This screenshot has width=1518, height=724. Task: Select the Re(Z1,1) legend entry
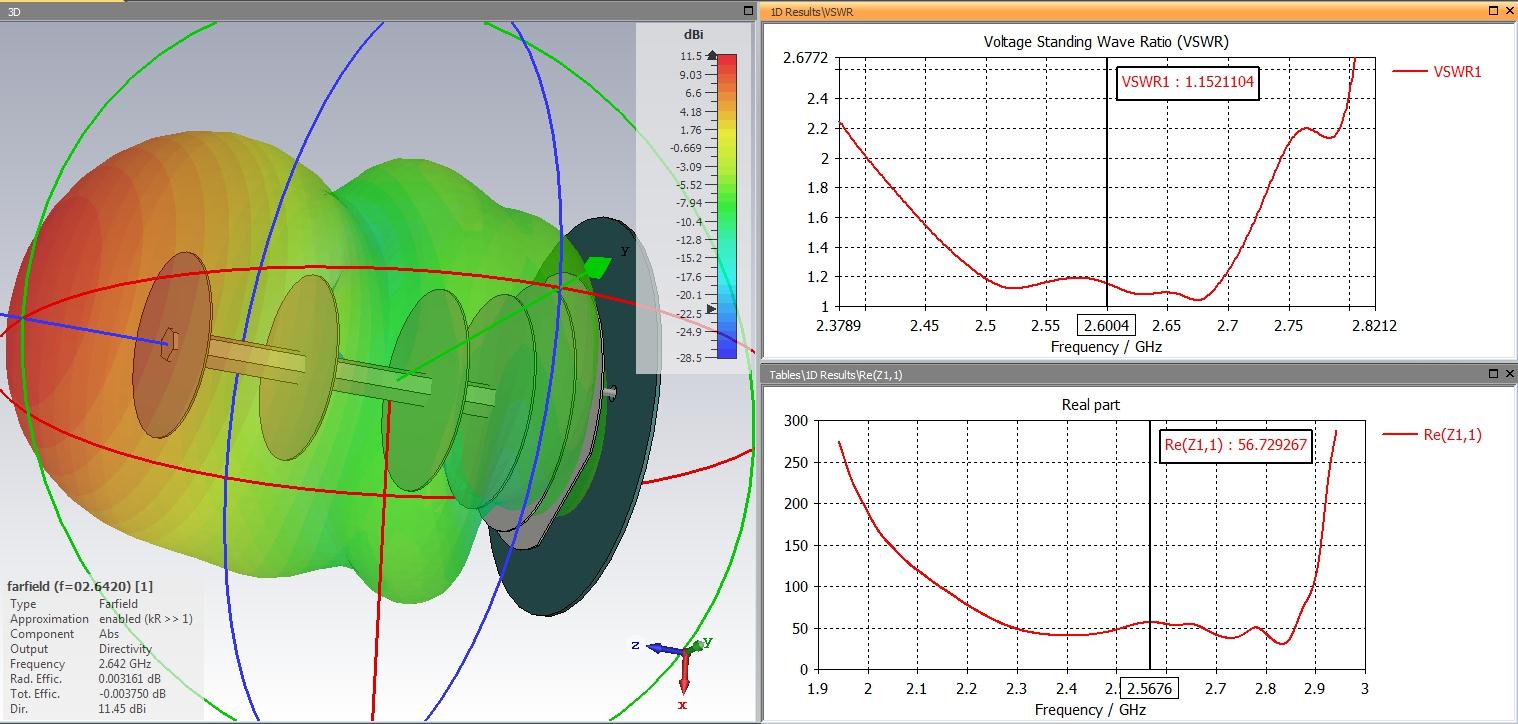(x=1432, y=434)
